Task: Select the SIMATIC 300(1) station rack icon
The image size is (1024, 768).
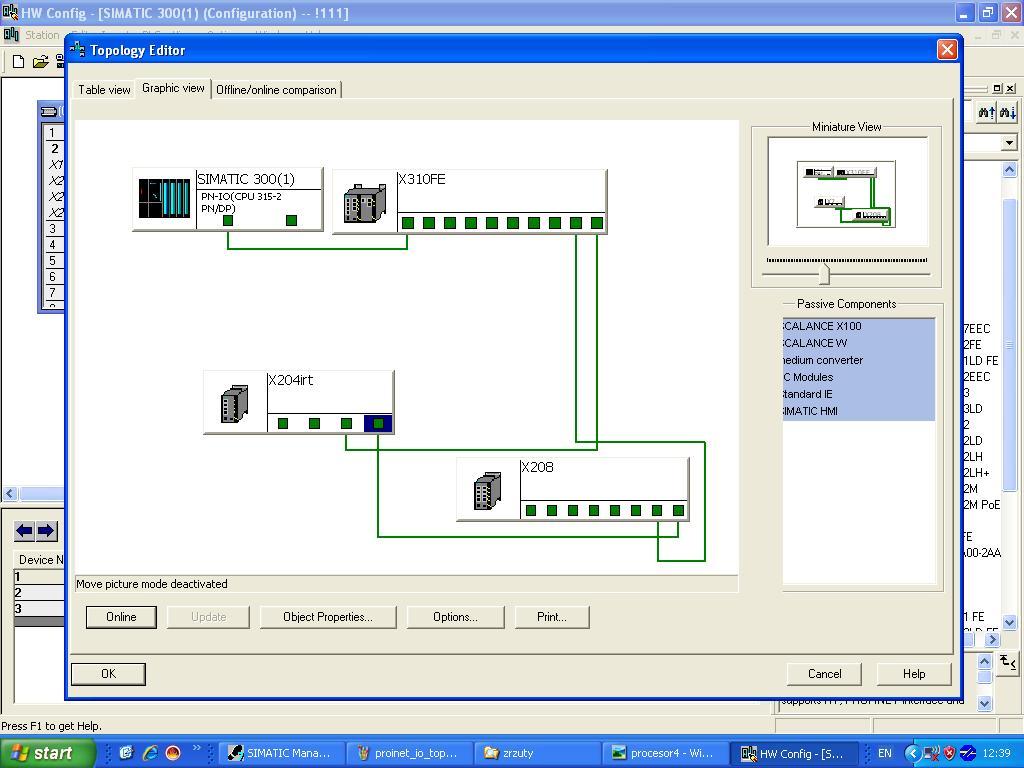Action: coord(164,198)
